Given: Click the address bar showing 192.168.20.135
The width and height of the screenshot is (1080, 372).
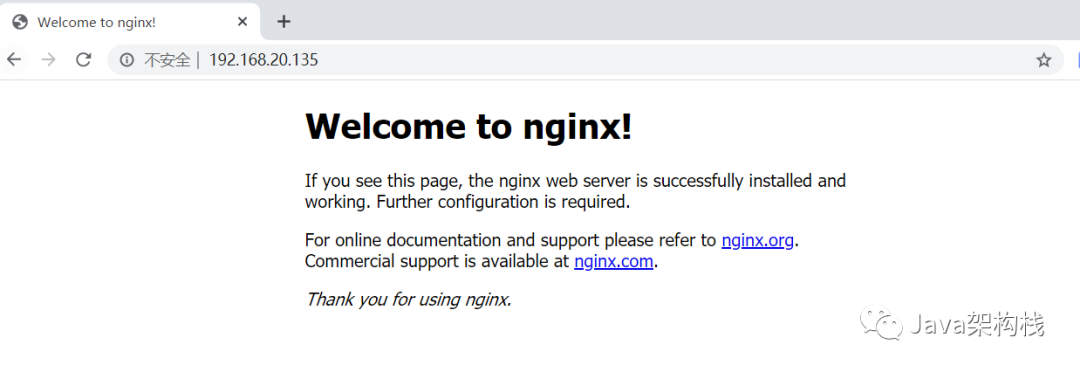Looking at the screenshot, I should pos(585,60).
